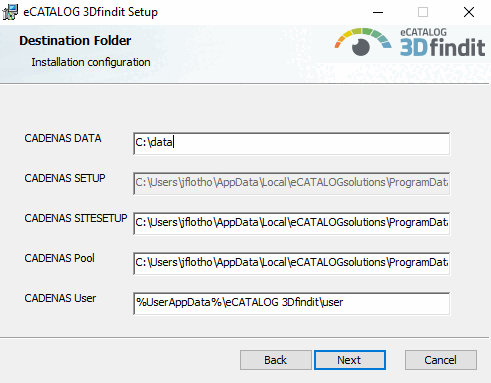Click the 'Destination Folder' heading
Screen dimensions: 491x383
(x=75, y=41)
